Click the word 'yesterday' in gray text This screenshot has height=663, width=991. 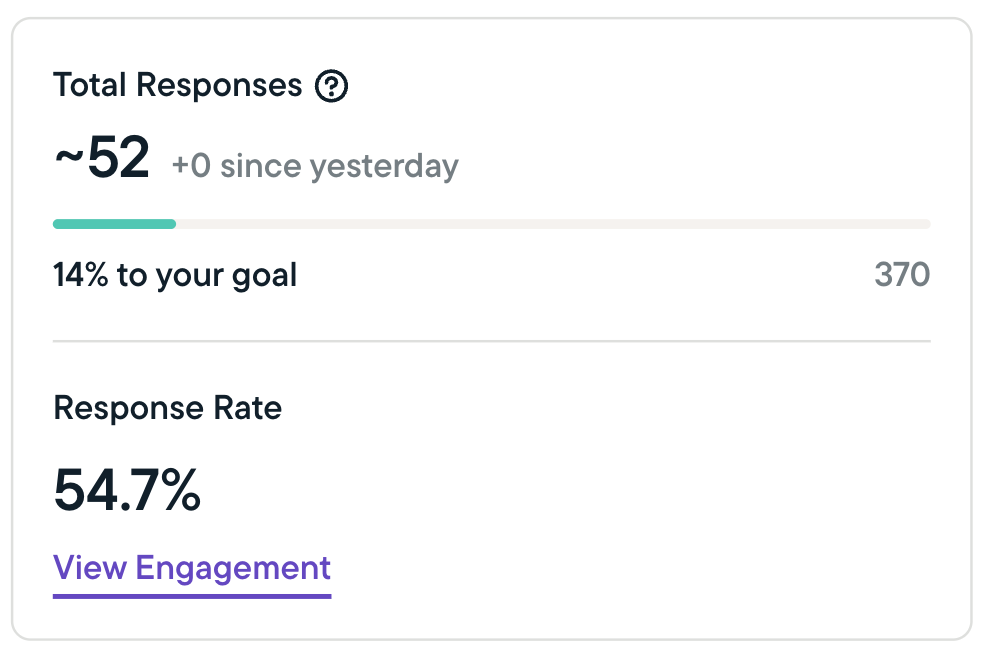(398, 165)
